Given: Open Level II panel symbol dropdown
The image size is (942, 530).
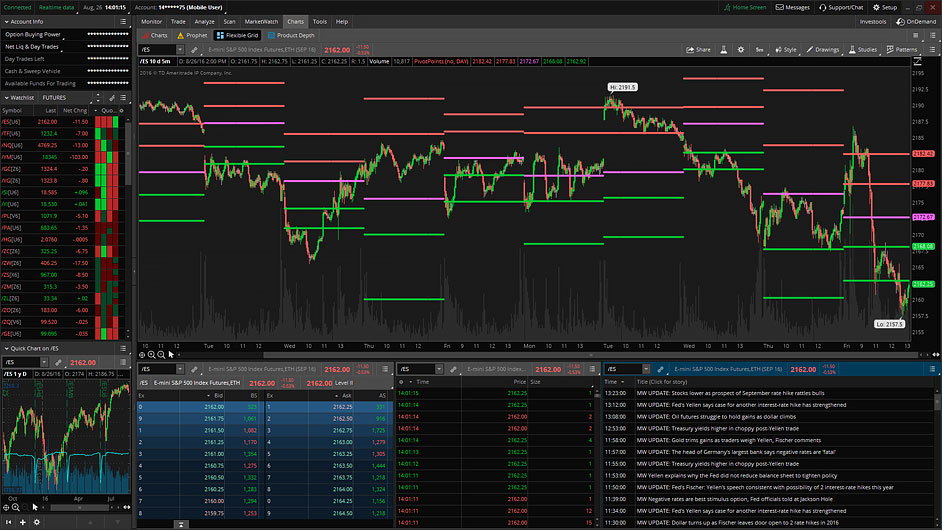Looking at the screenshot, I should tap(180, 369).
